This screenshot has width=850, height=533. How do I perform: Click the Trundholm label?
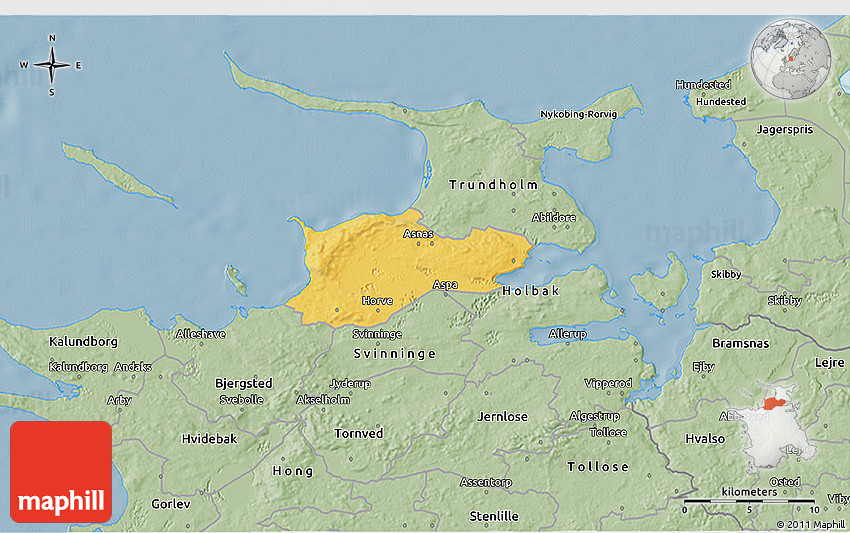(493, 185)
